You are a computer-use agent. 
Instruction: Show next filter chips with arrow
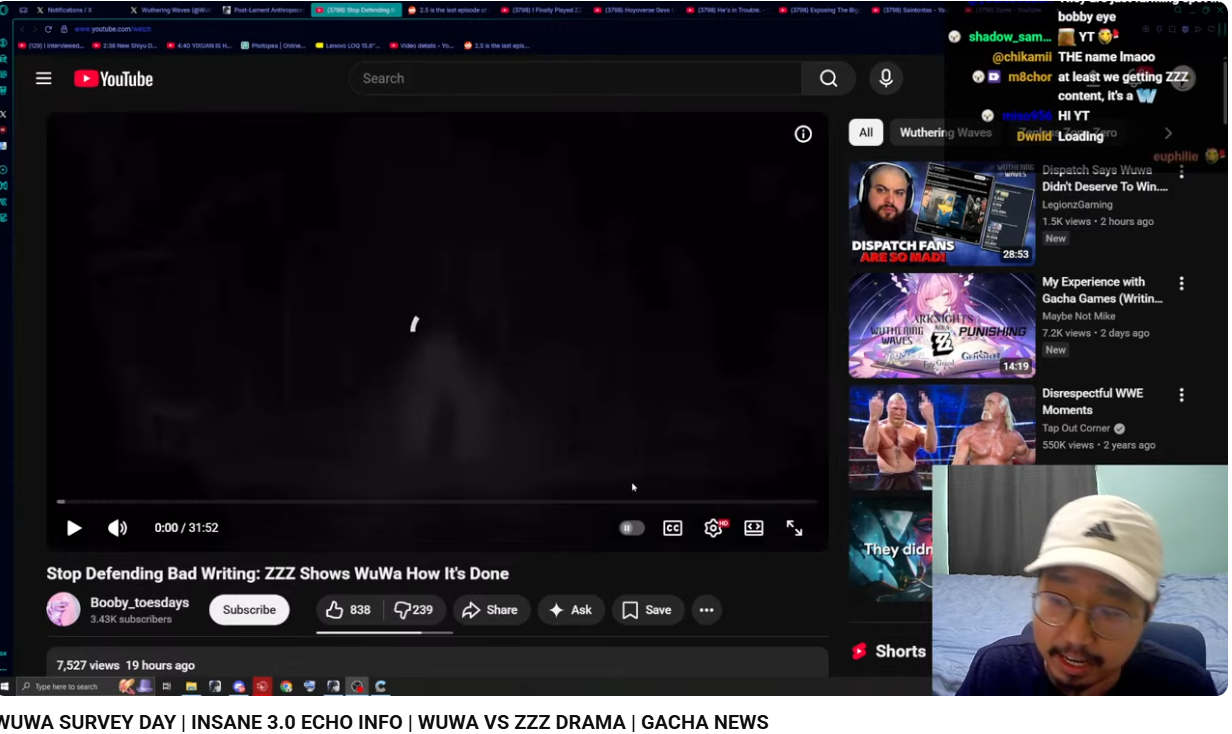[x=1168, y=133]
